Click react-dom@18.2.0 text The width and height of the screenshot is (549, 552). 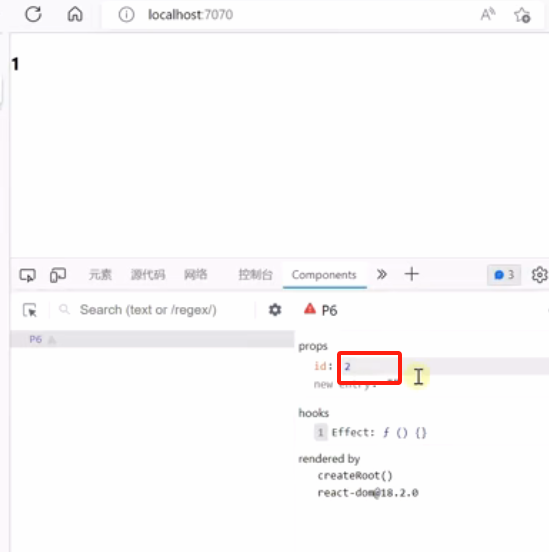368,493
